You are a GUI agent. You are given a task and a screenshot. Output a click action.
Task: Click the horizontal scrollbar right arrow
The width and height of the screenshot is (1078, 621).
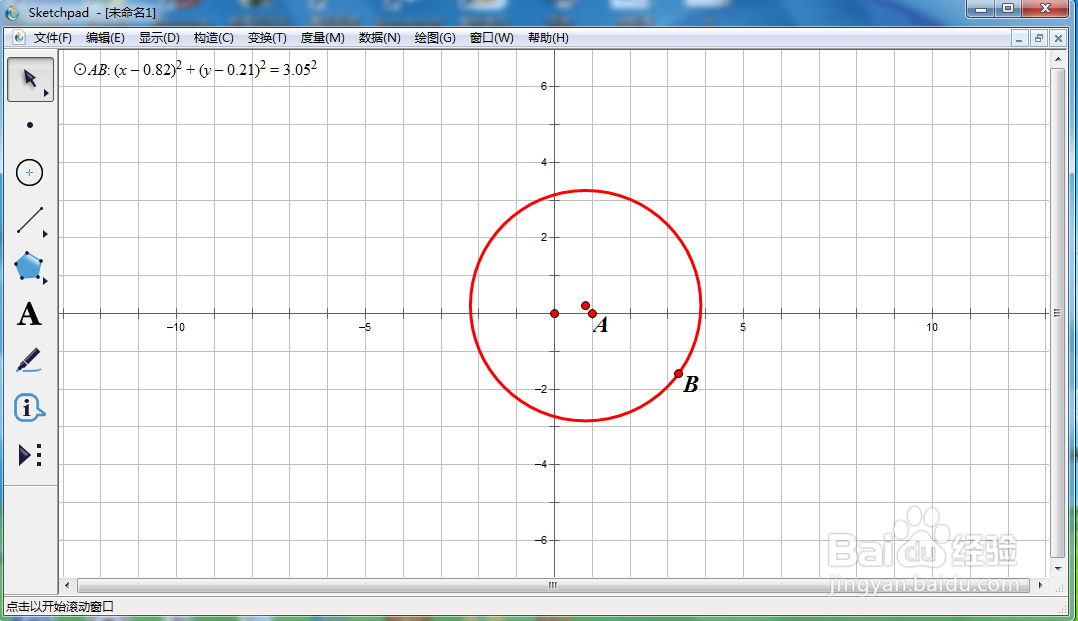[x=1040, y=585]
